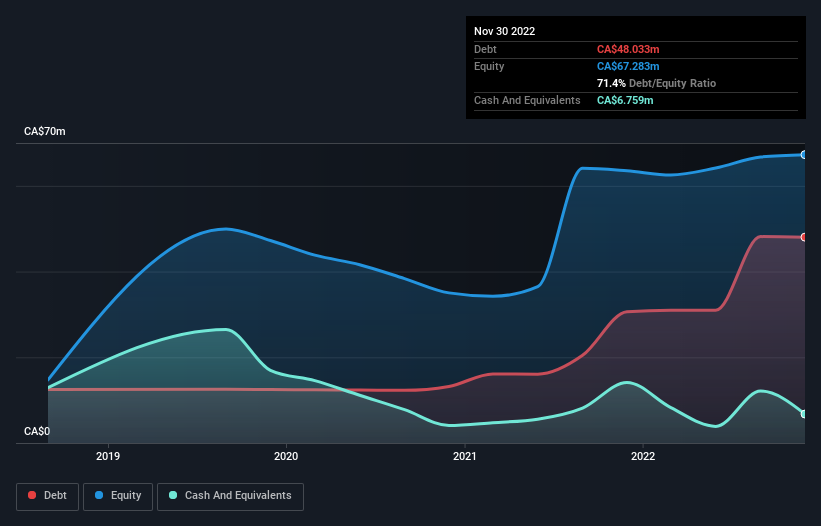Click the Equity label in tooltip
821x526 pixels.
point(489,66)
